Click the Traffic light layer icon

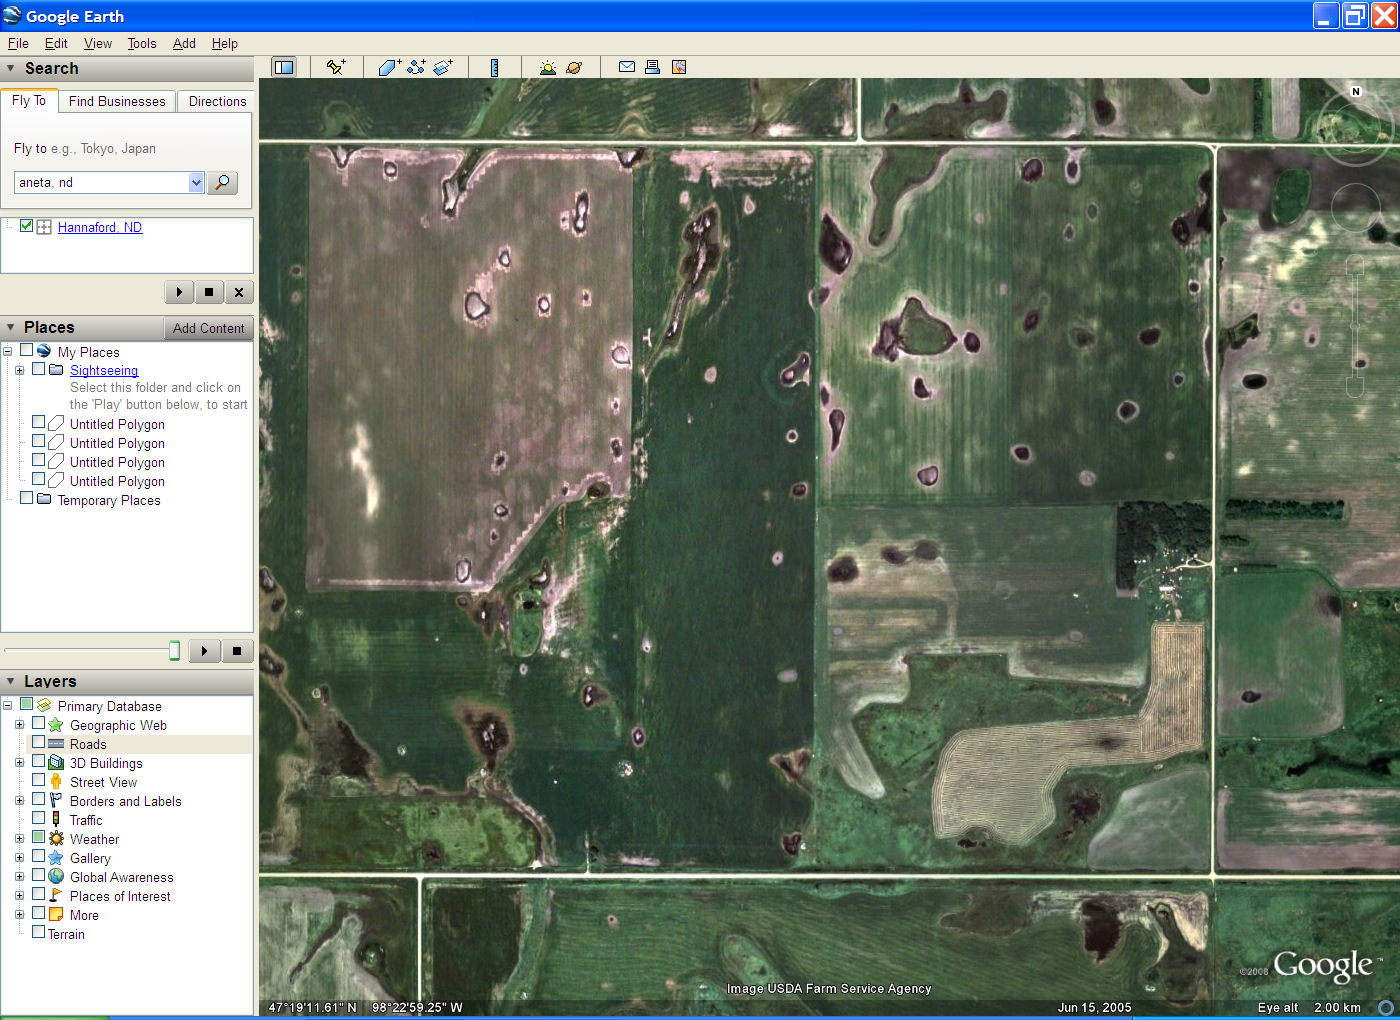tap(56, 819)
